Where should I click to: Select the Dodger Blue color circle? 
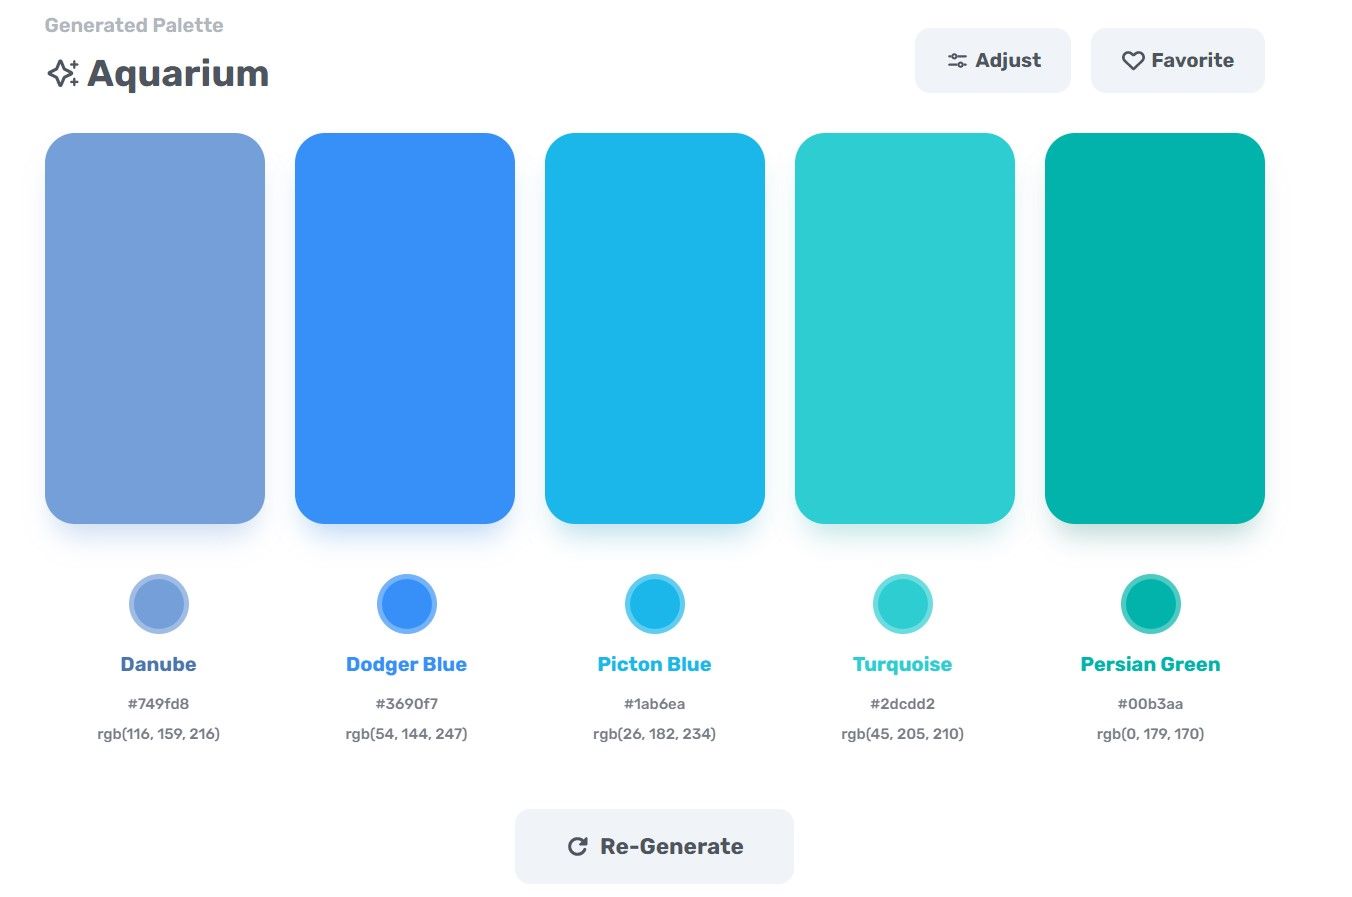pyautogui.click(x=406, y=603)
